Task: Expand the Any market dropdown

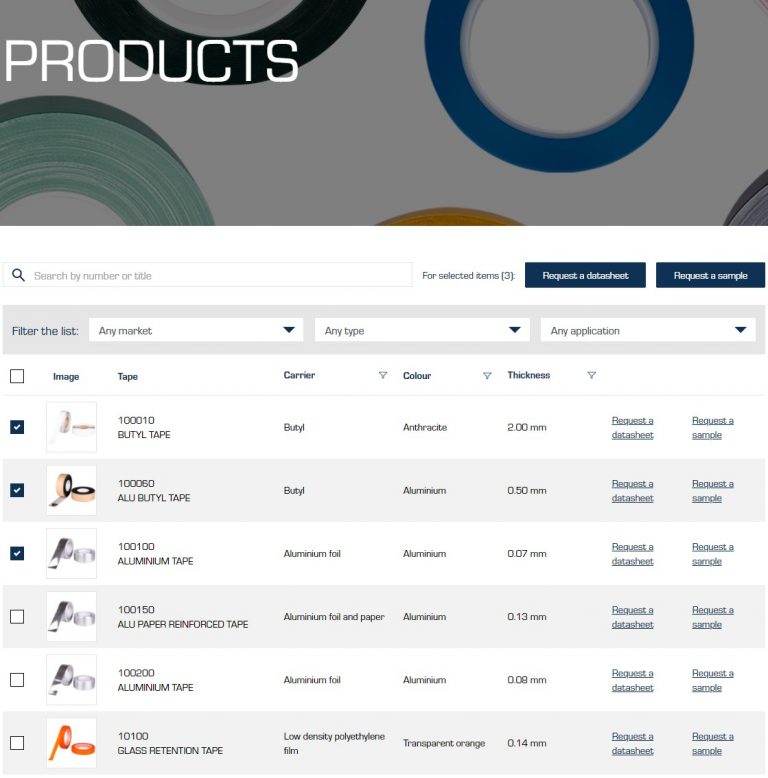Action: (x=196, y=330)
